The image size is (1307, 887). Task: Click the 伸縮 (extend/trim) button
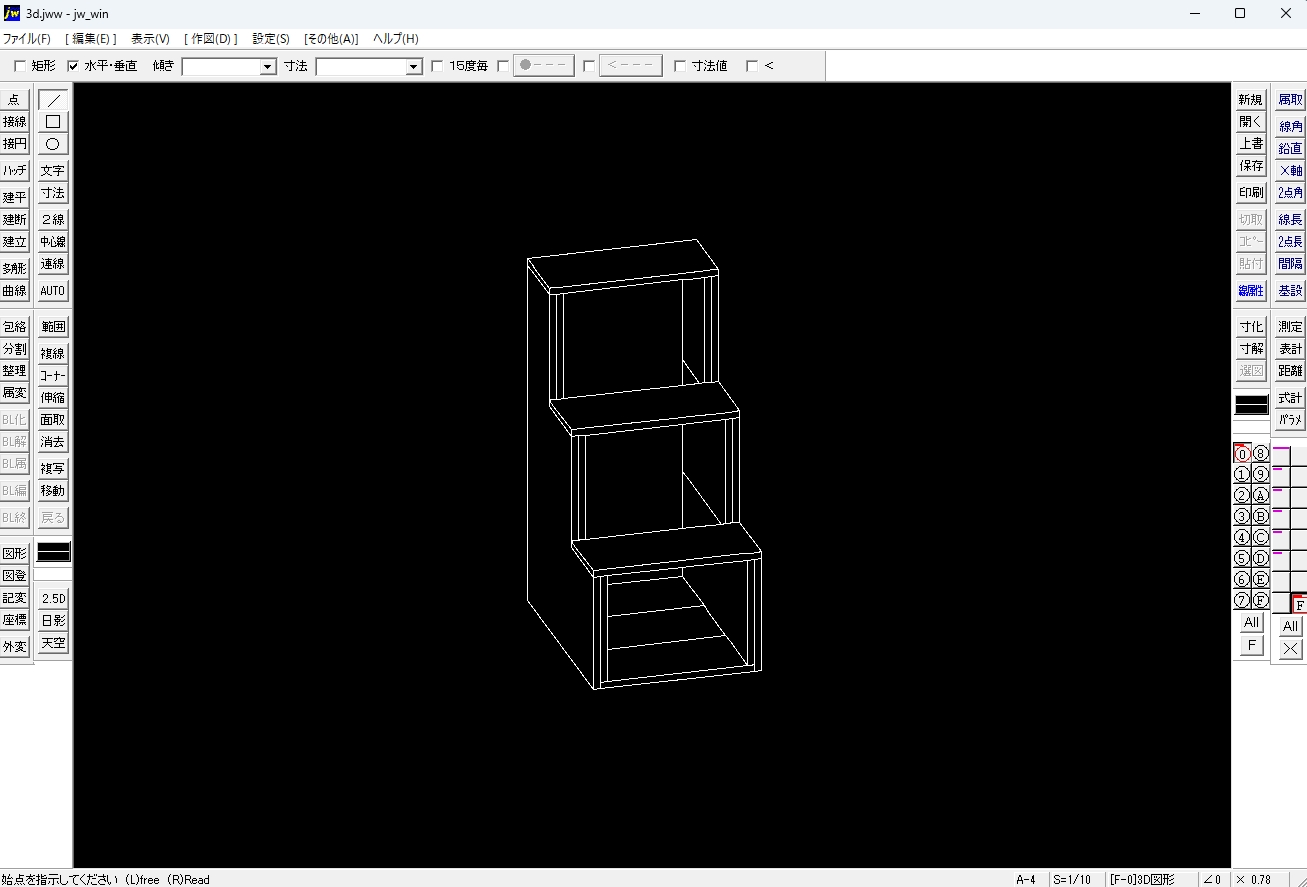coord(53,398)
